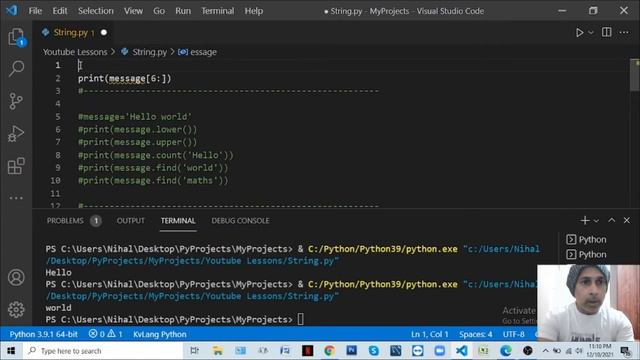The image size is (640, 360).
Task: Open the Selection menu
Action: (96, 11)
